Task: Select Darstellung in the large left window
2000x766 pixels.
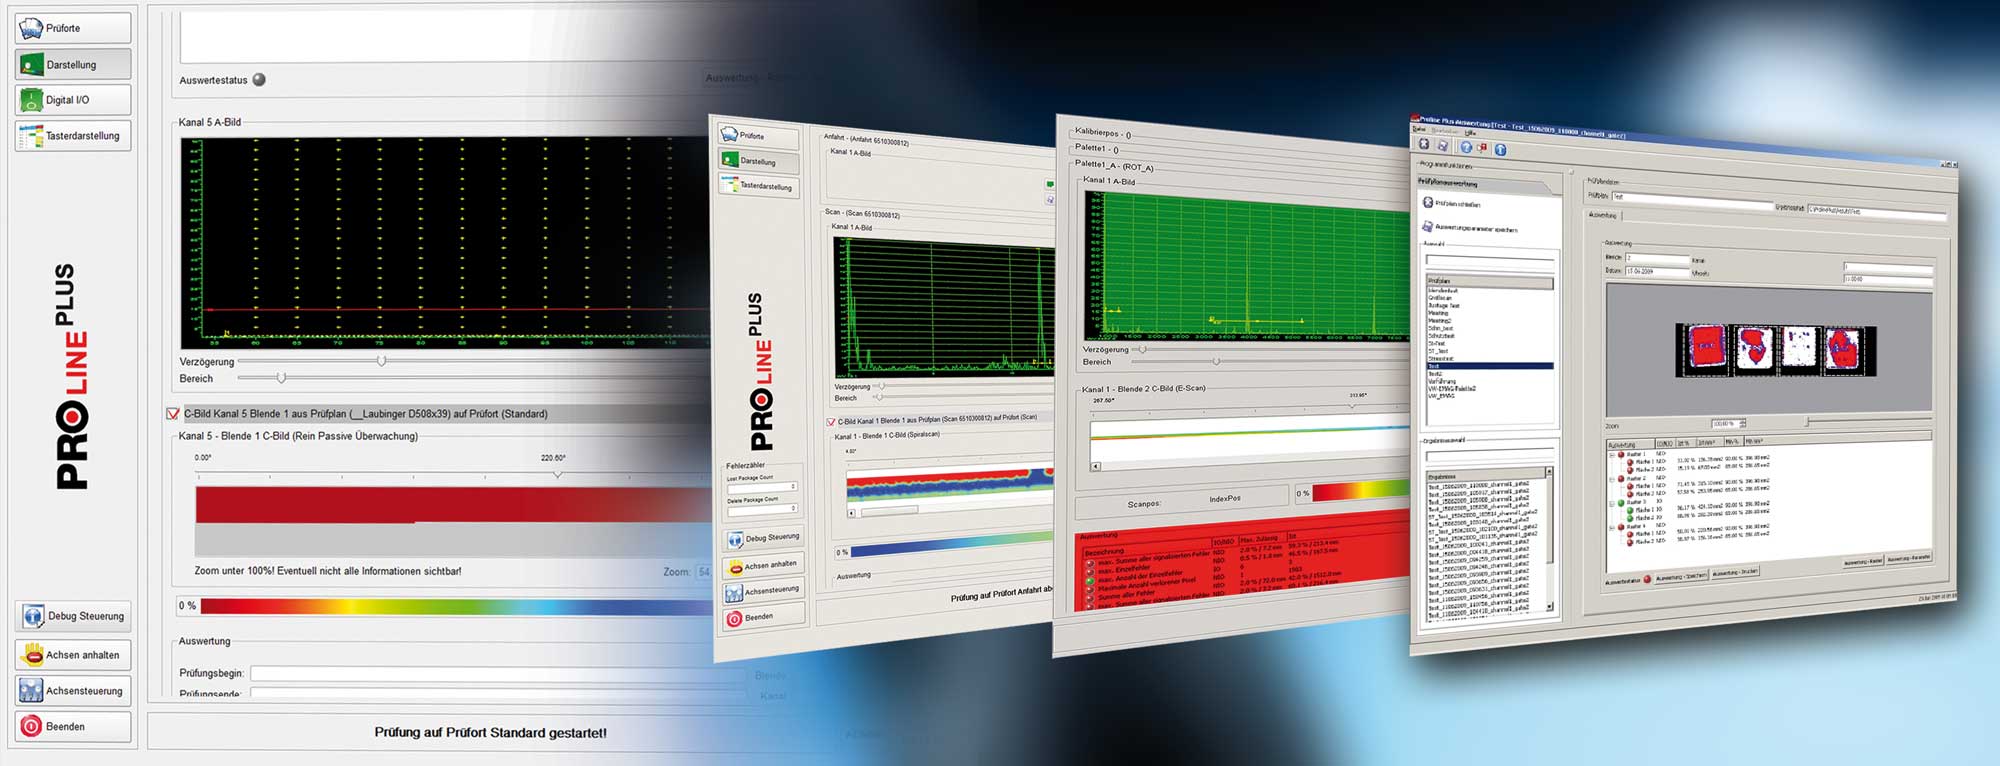Action: point(73,64)
